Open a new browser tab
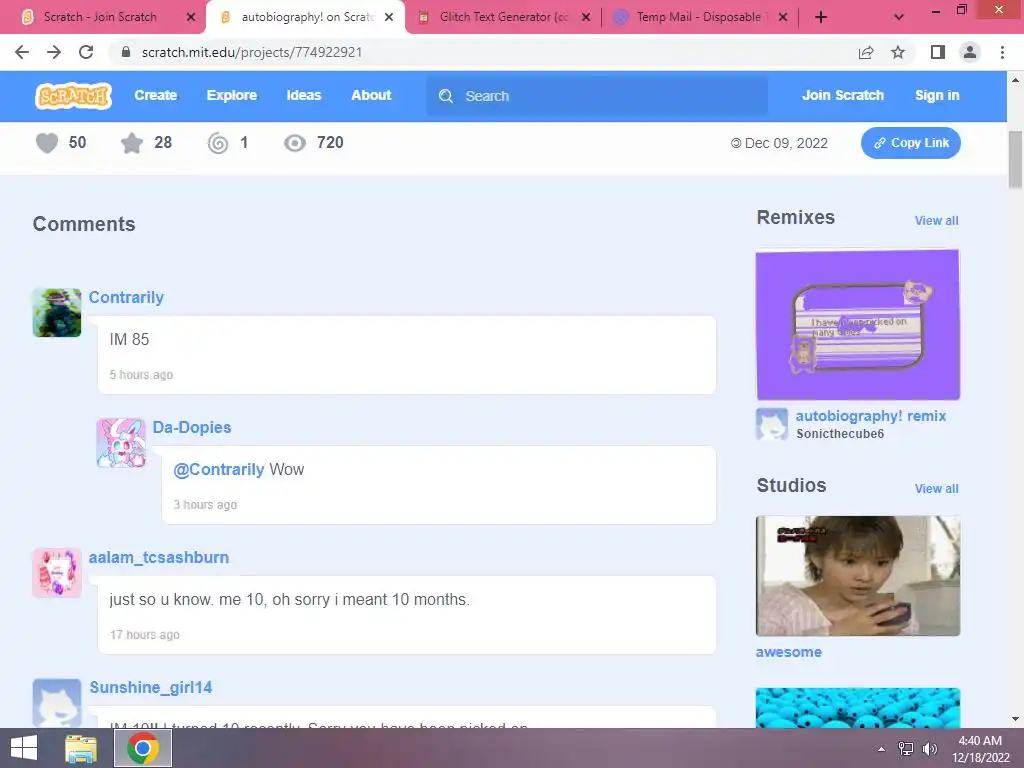This screenshot has width=1024, height=768. point(821,17)
